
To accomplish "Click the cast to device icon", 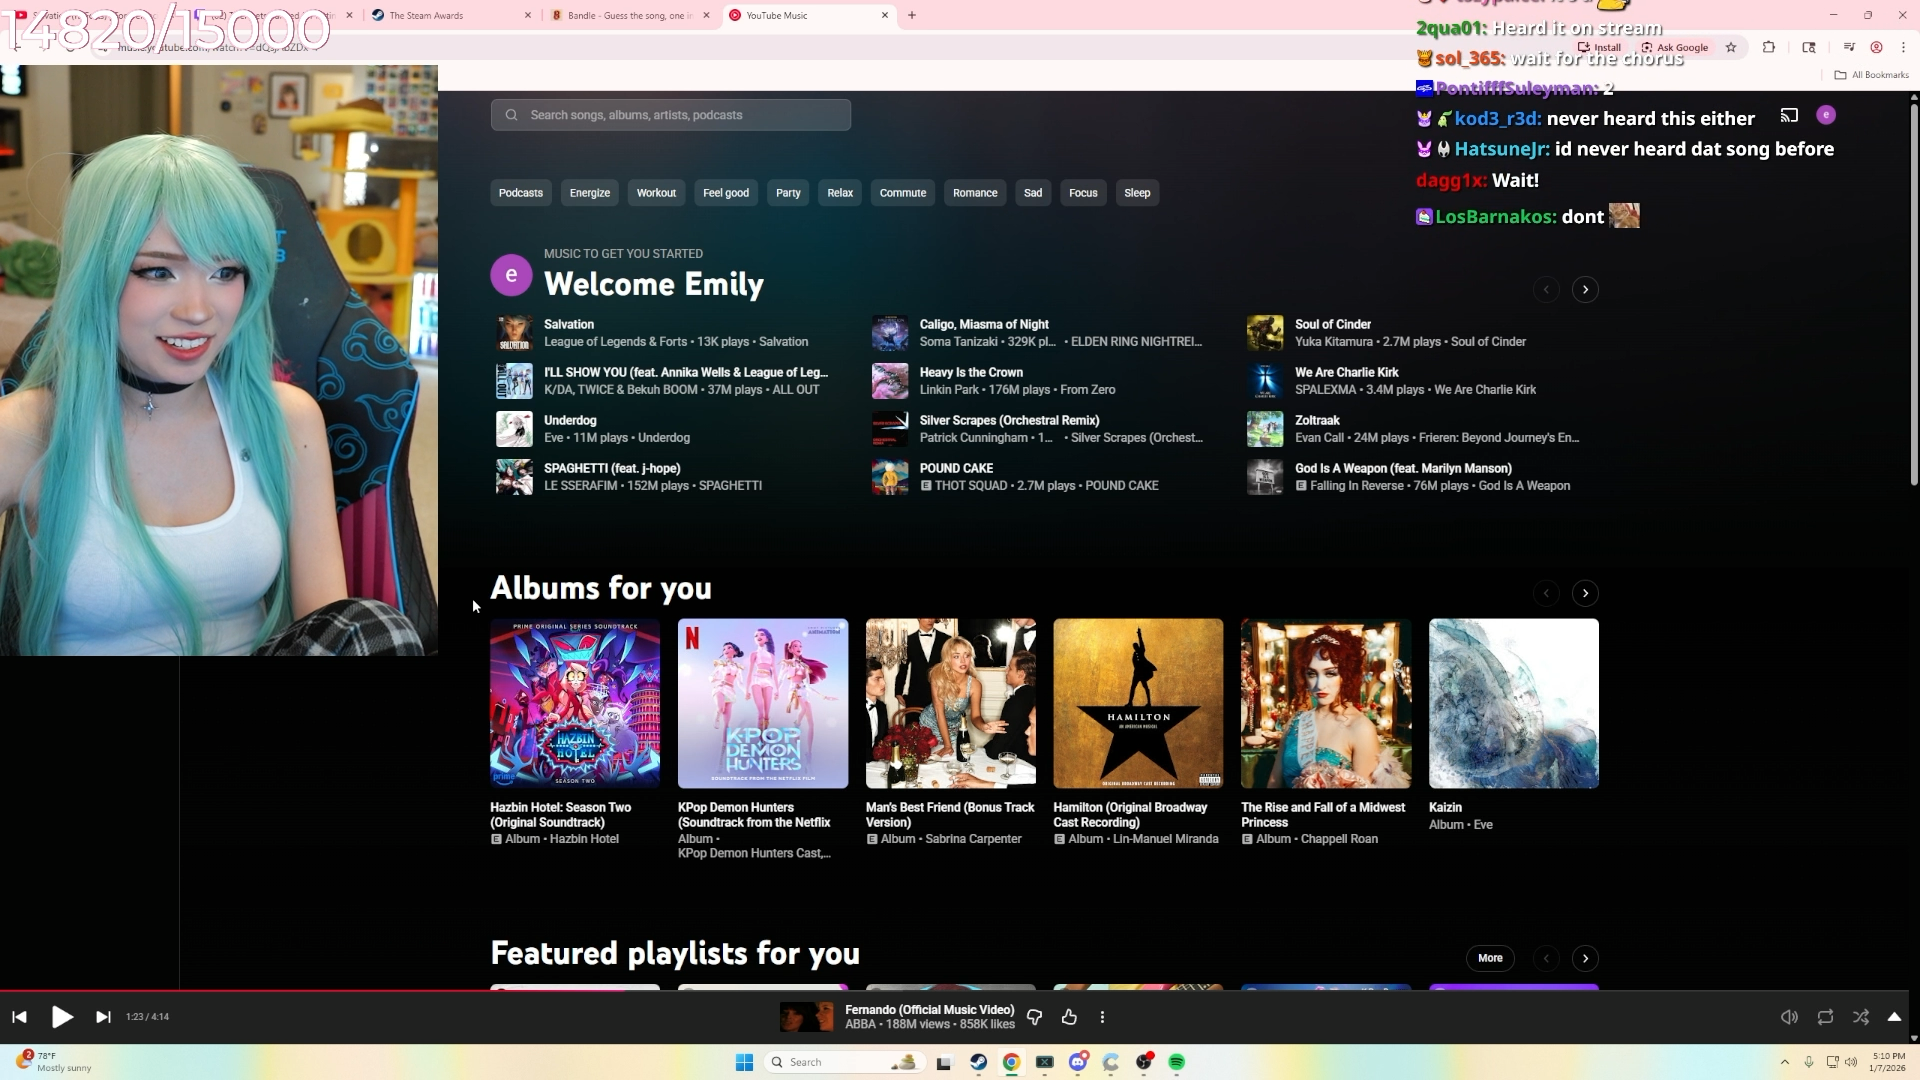I will pyautogui.click(x=1789, y=115).
